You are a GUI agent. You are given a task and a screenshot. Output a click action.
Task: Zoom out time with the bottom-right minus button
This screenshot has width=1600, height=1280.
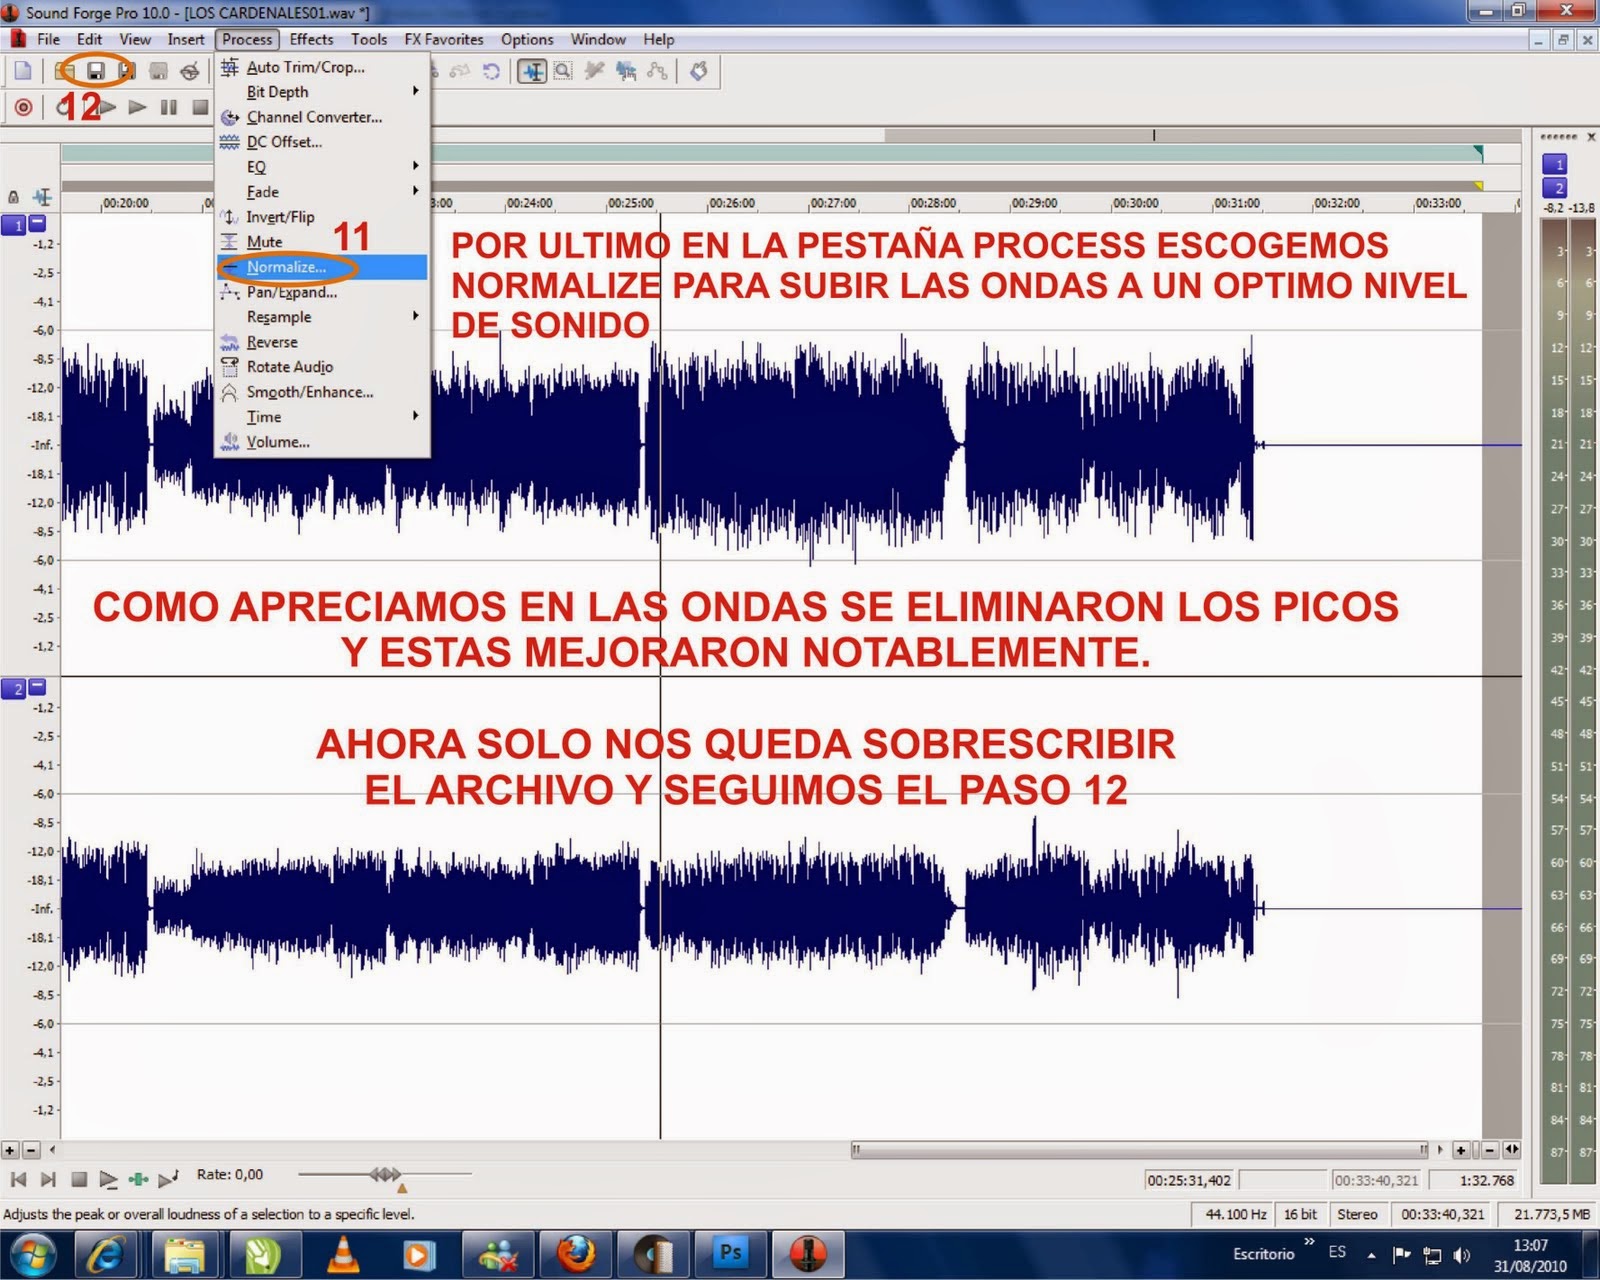tap(1489, 1150)
